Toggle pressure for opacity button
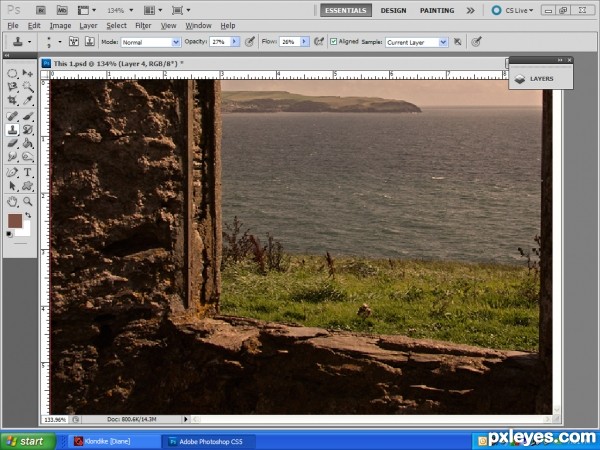The width and height of the screenshot is (600, 450). [249, 42]
